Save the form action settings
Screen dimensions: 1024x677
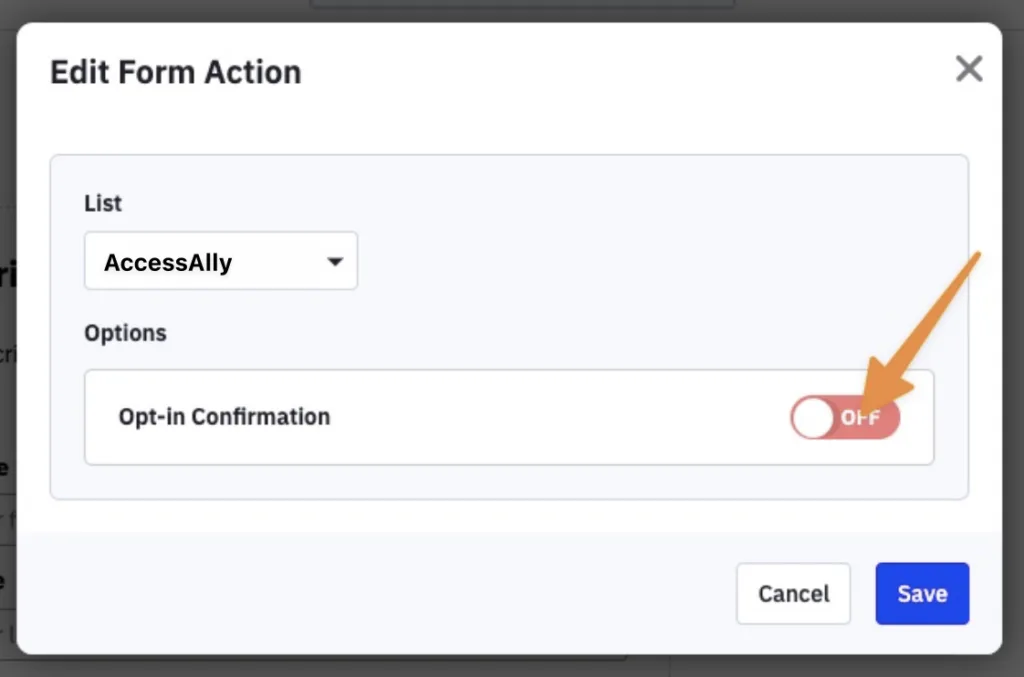921,594
